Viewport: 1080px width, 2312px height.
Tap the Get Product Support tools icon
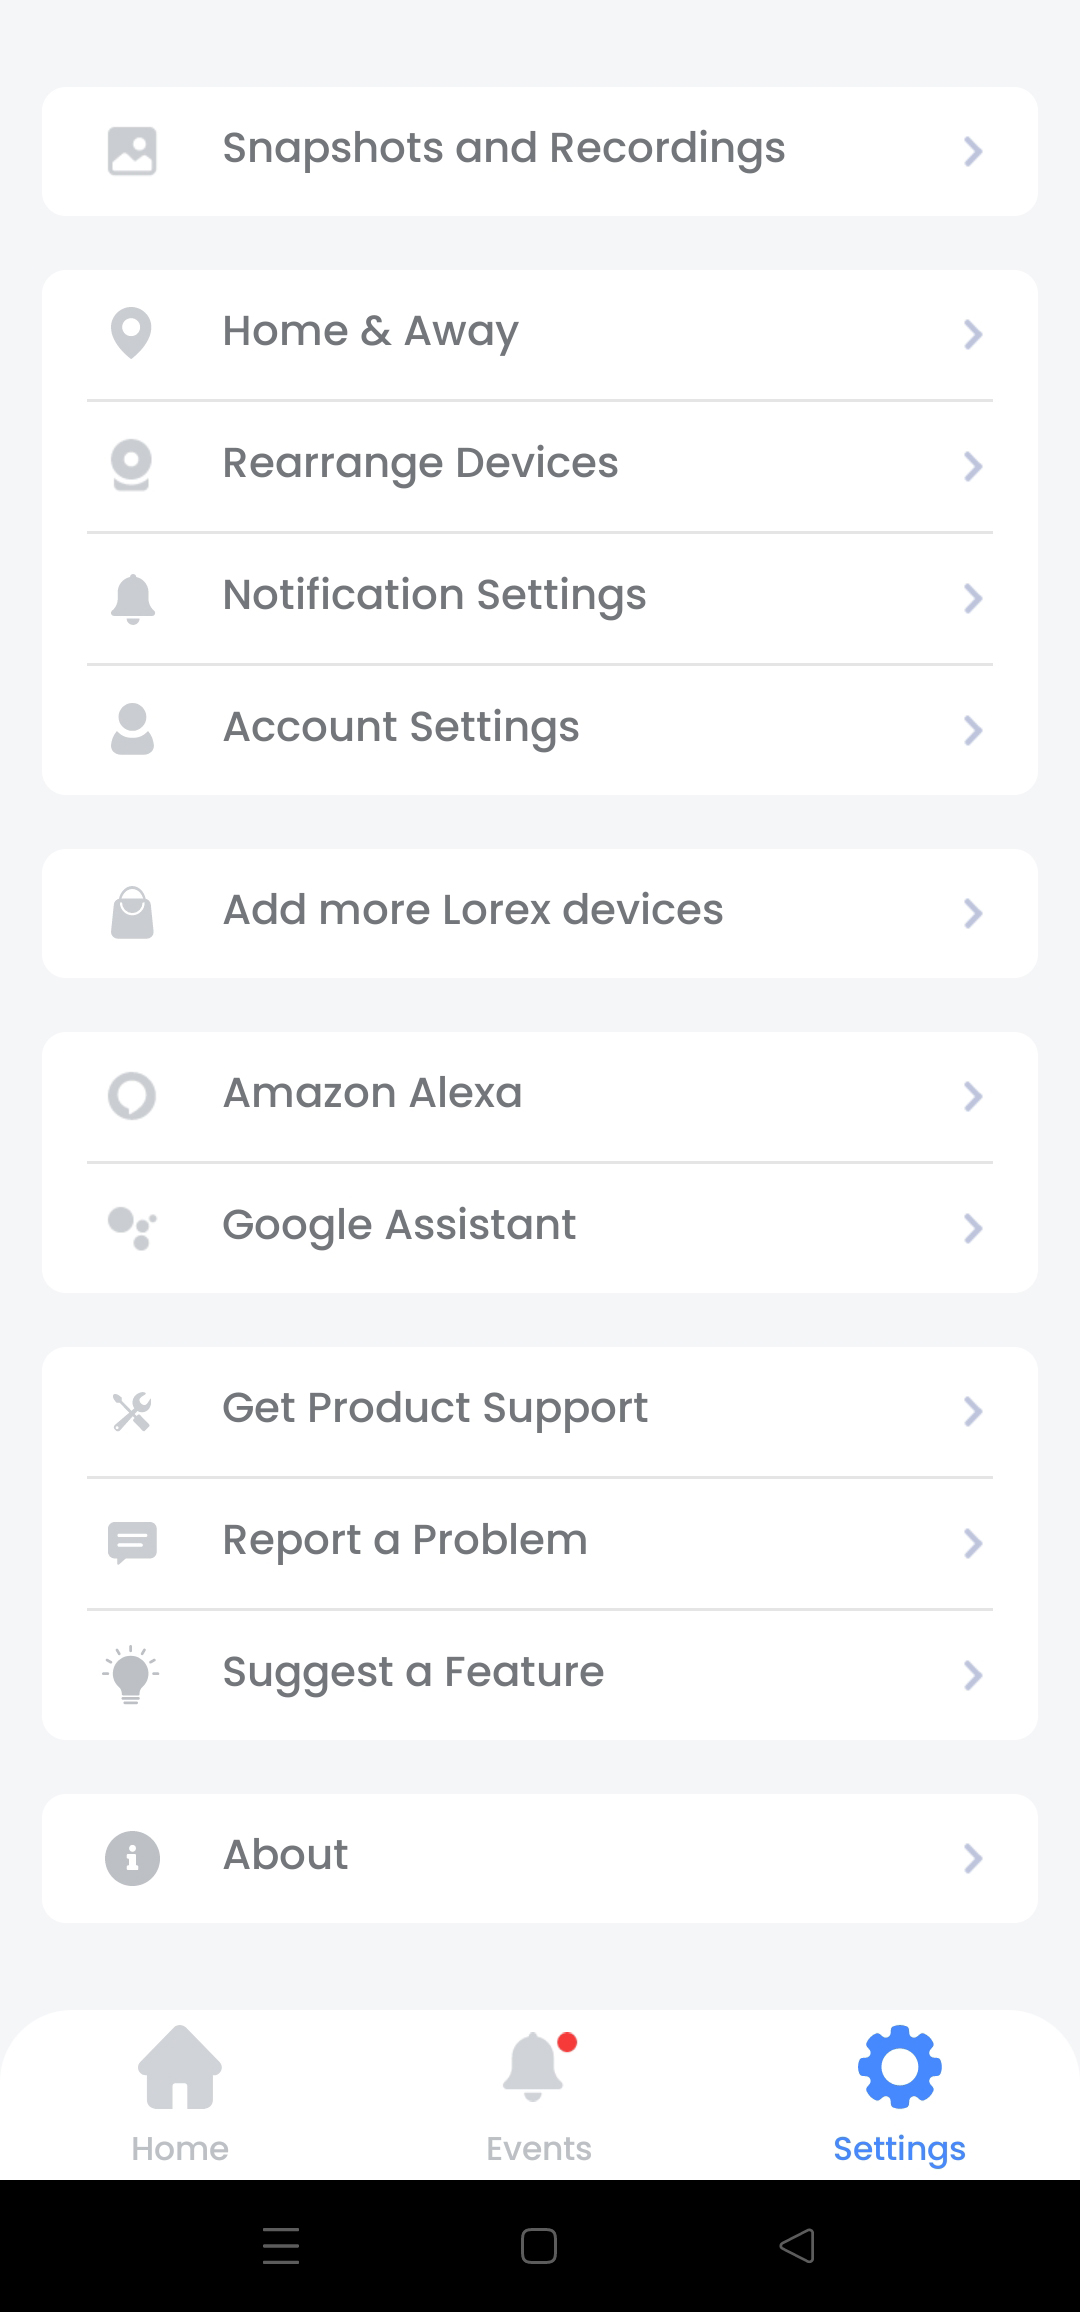(132, 1411)
